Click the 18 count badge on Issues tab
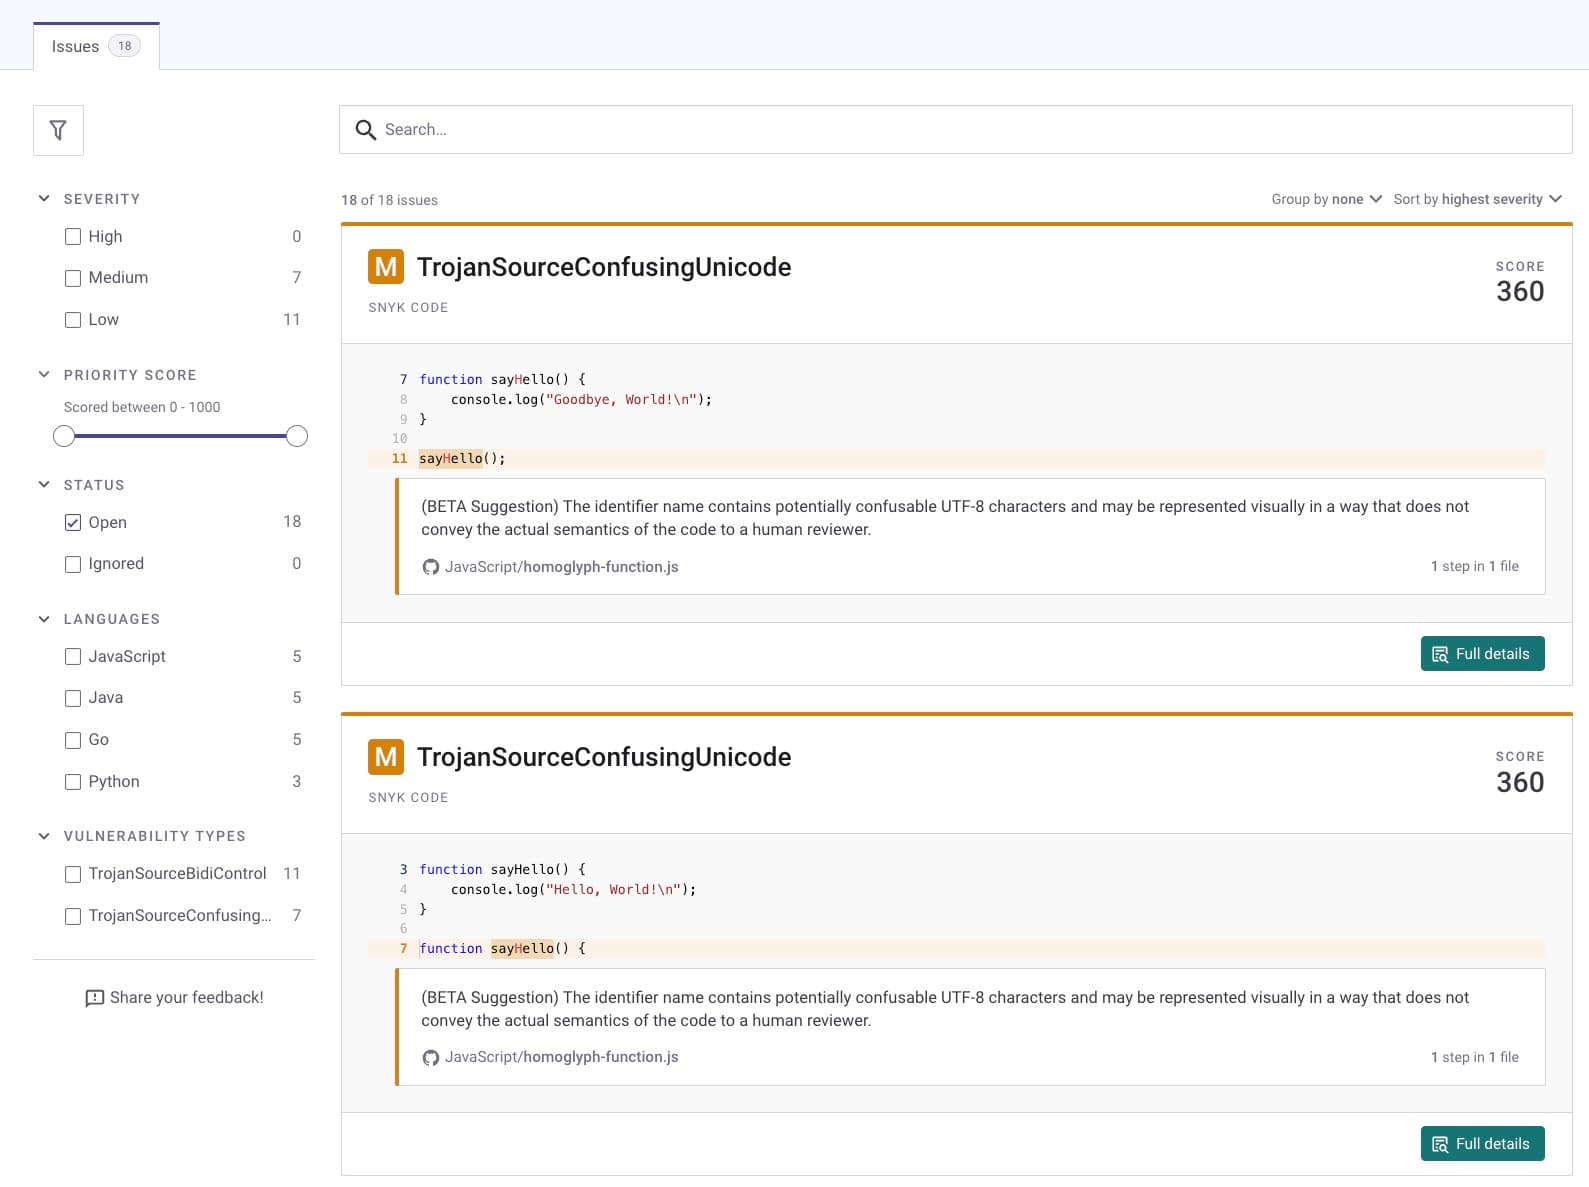 click(x=124, y=46)
